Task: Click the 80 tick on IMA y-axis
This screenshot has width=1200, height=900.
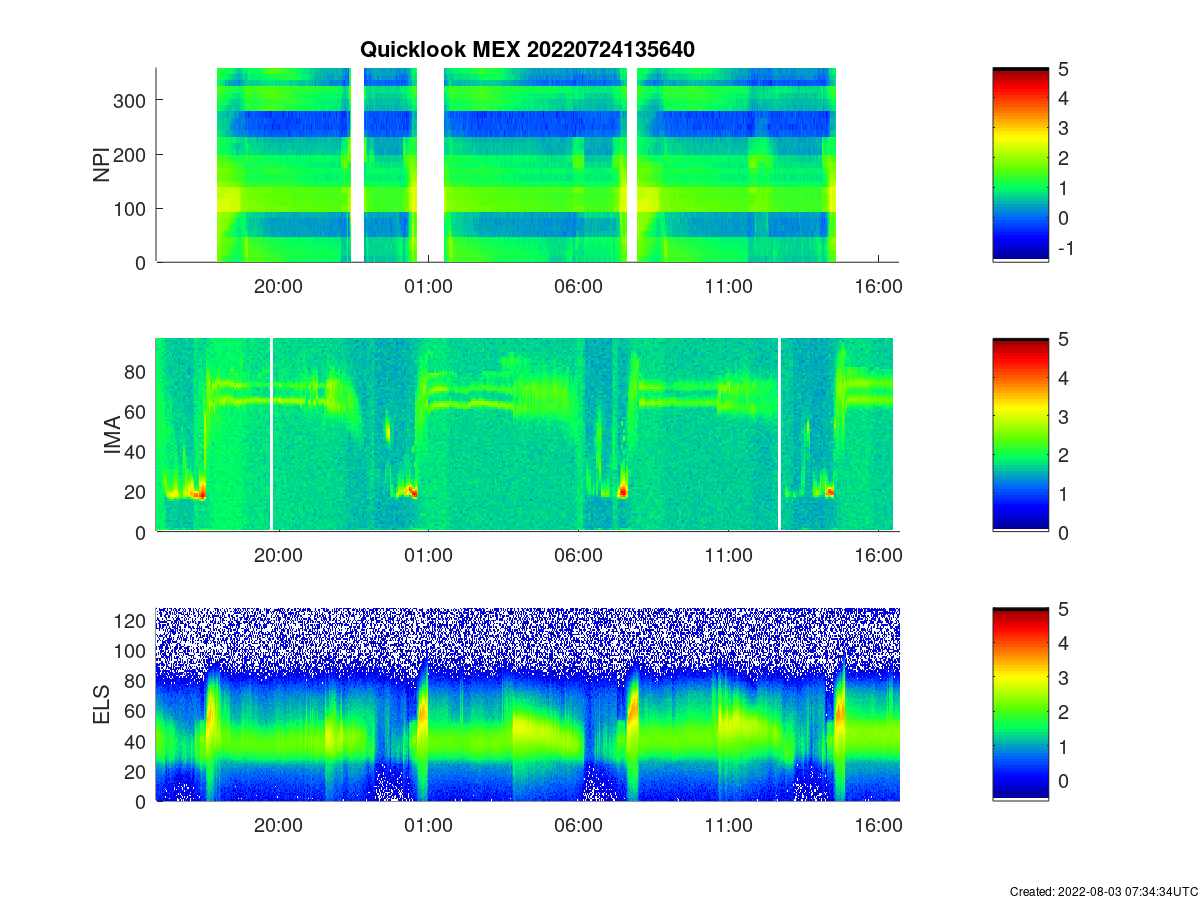Action: pyautogui.click(x=137, y=371)
